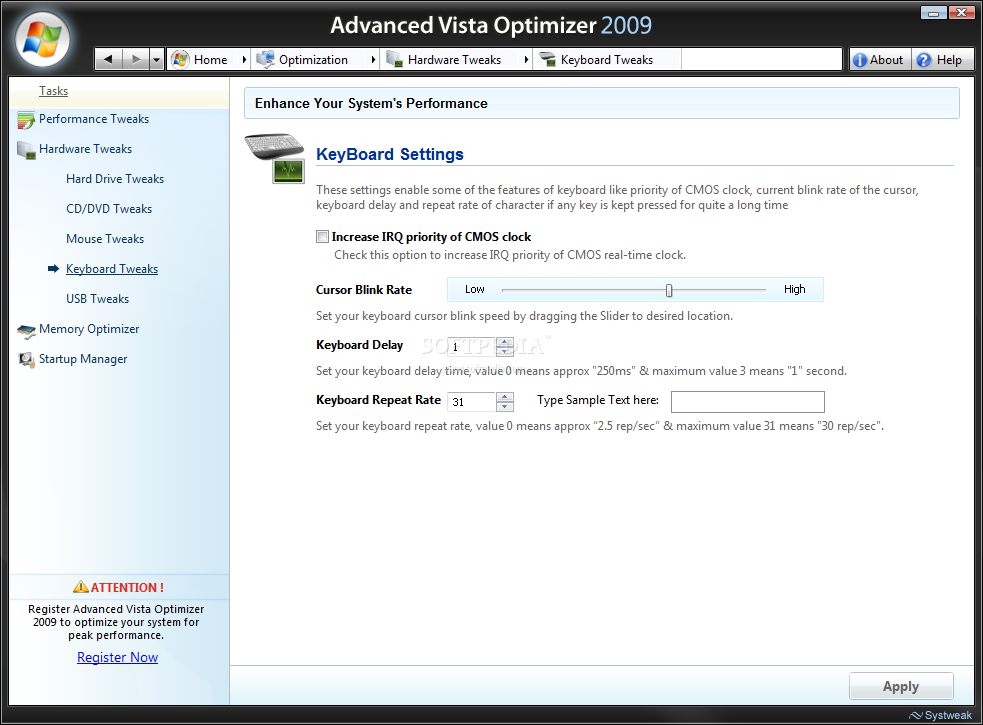
Task: Click the Hardware Tweaks sidebar icon
Action: 26,150
